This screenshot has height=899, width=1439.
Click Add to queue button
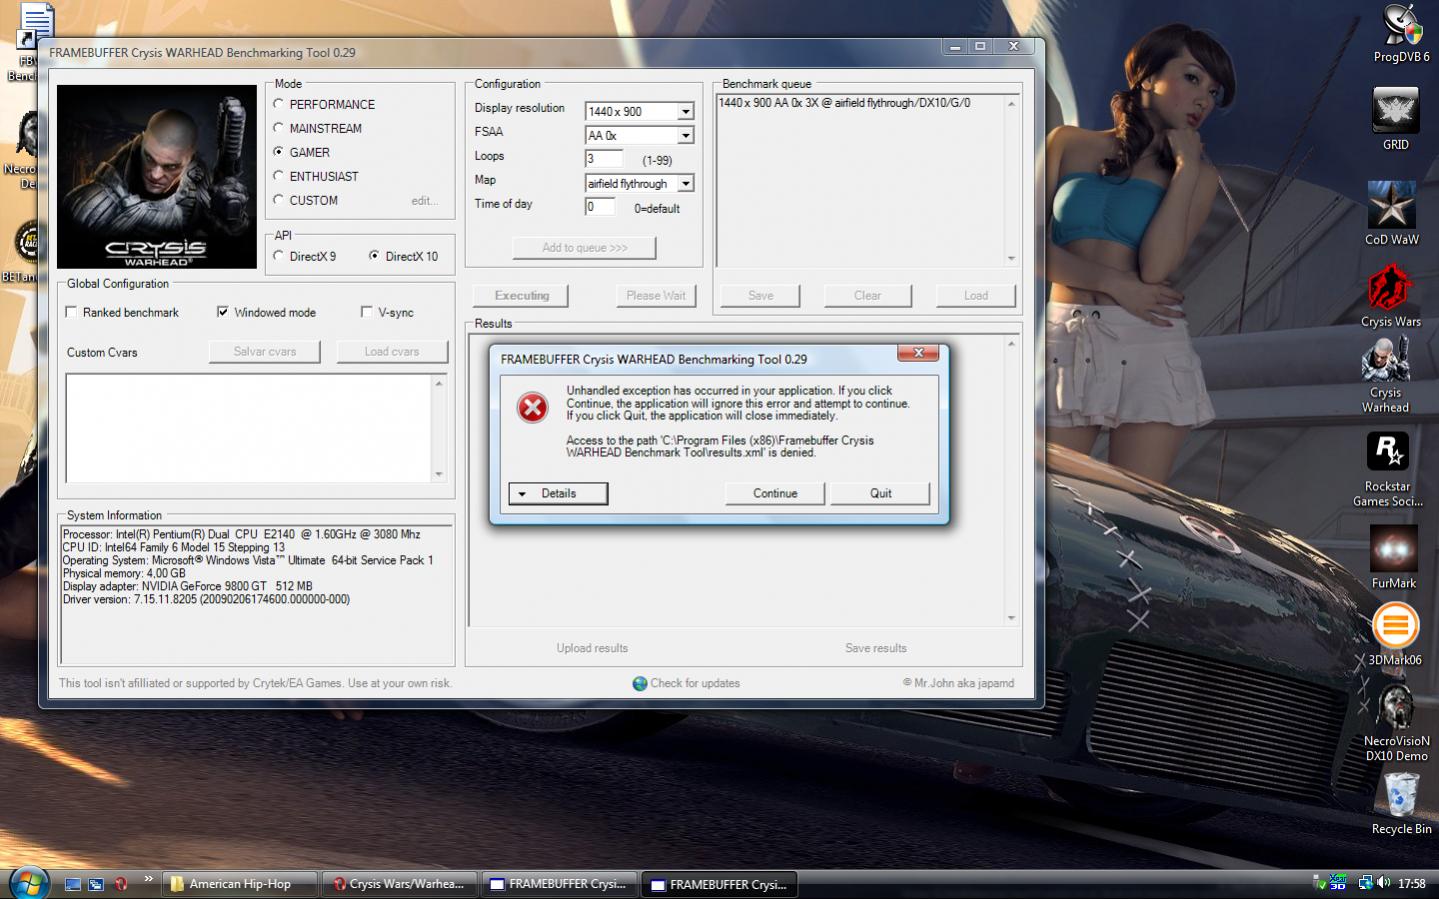[x=585, y=247]
